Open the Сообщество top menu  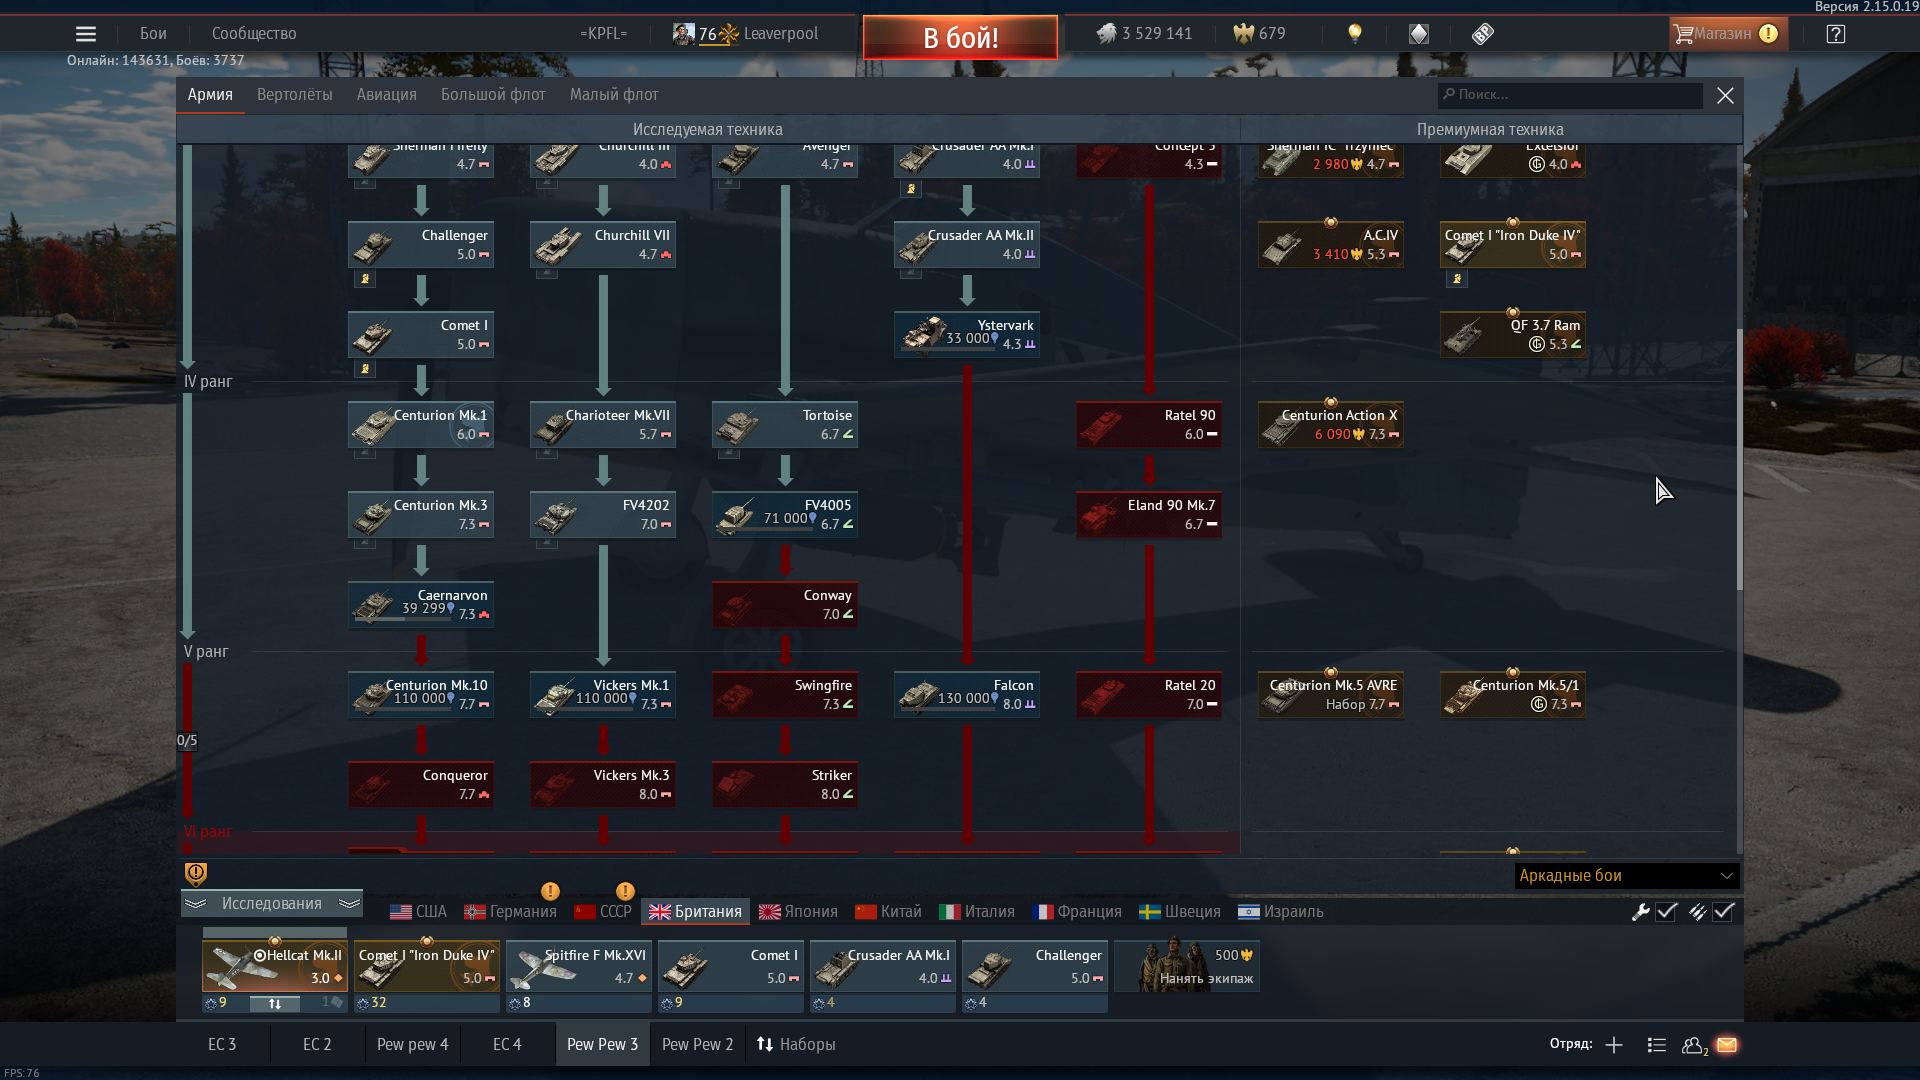tap(254, 34)
